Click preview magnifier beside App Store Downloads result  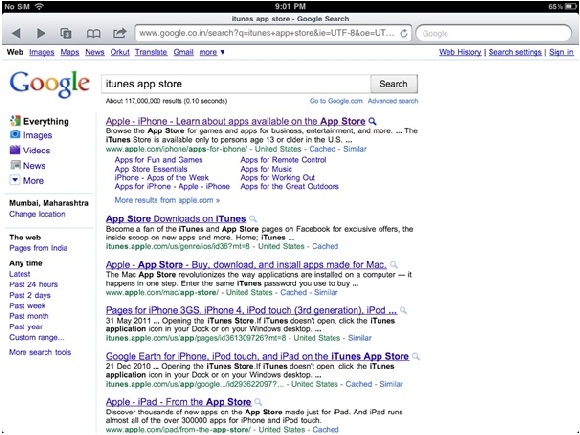[253, 219]
